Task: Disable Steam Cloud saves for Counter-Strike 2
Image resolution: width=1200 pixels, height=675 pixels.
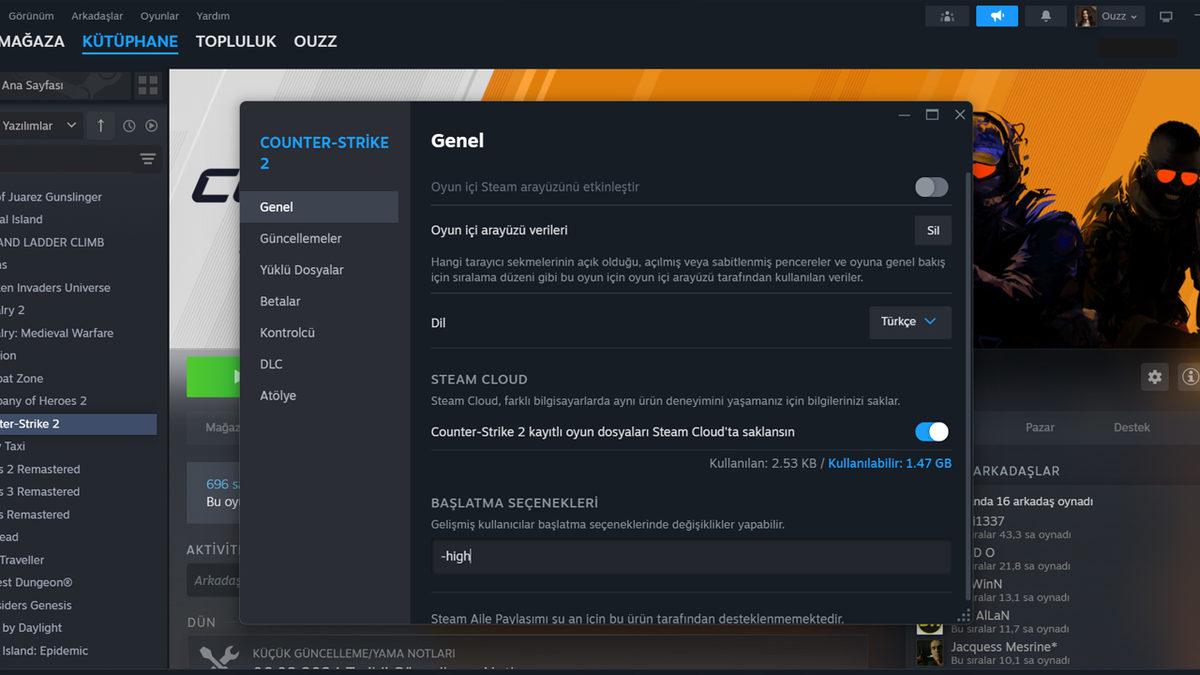Action: [x=931, y=431]
